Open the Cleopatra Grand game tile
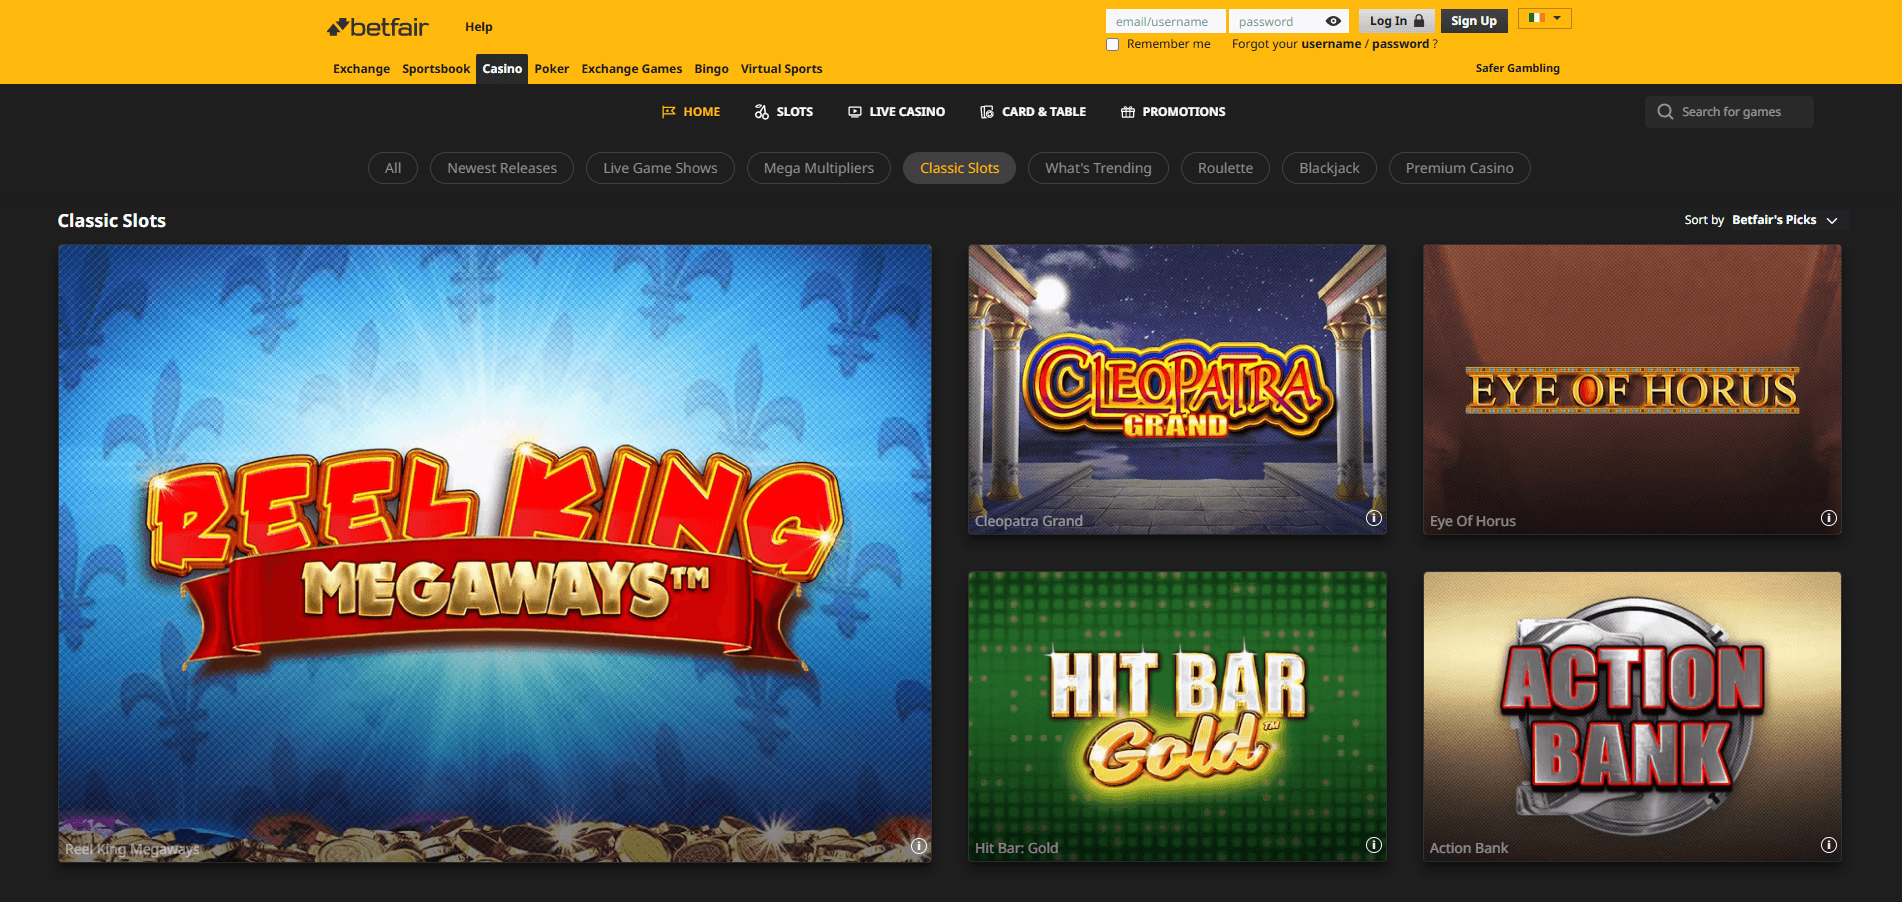Image resolution: width=1902 pixels, height=902 pixels. 1177,389
